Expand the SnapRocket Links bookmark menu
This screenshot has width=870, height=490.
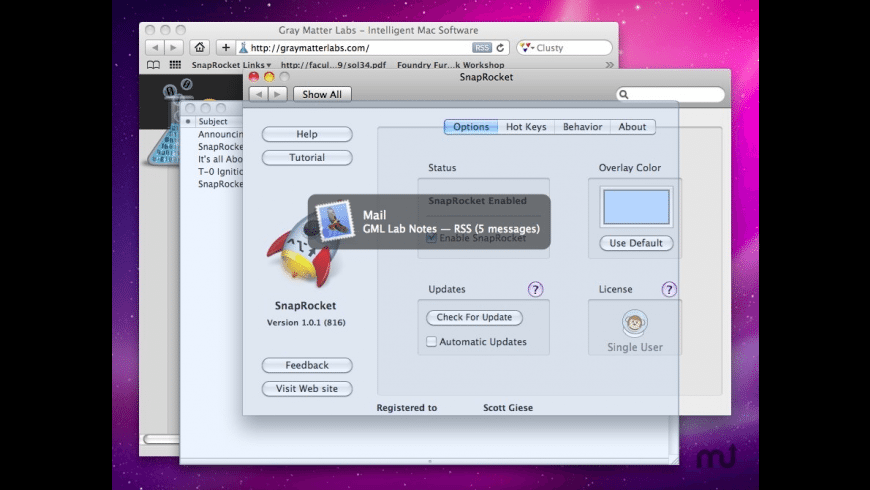coord(231,65)
